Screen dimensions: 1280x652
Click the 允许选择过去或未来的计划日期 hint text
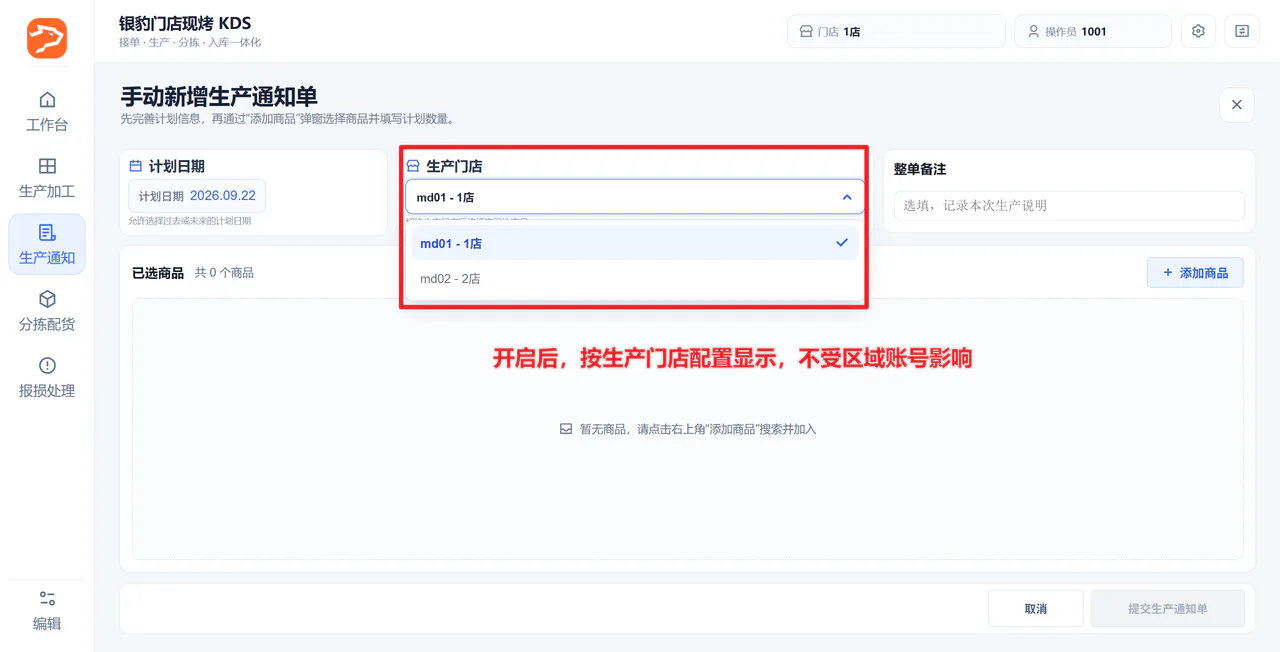190,221
